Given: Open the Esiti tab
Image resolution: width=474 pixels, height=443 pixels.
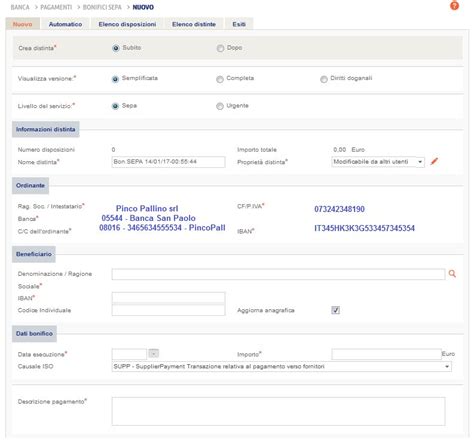Looking at the screenshot, I should point(239,24).
